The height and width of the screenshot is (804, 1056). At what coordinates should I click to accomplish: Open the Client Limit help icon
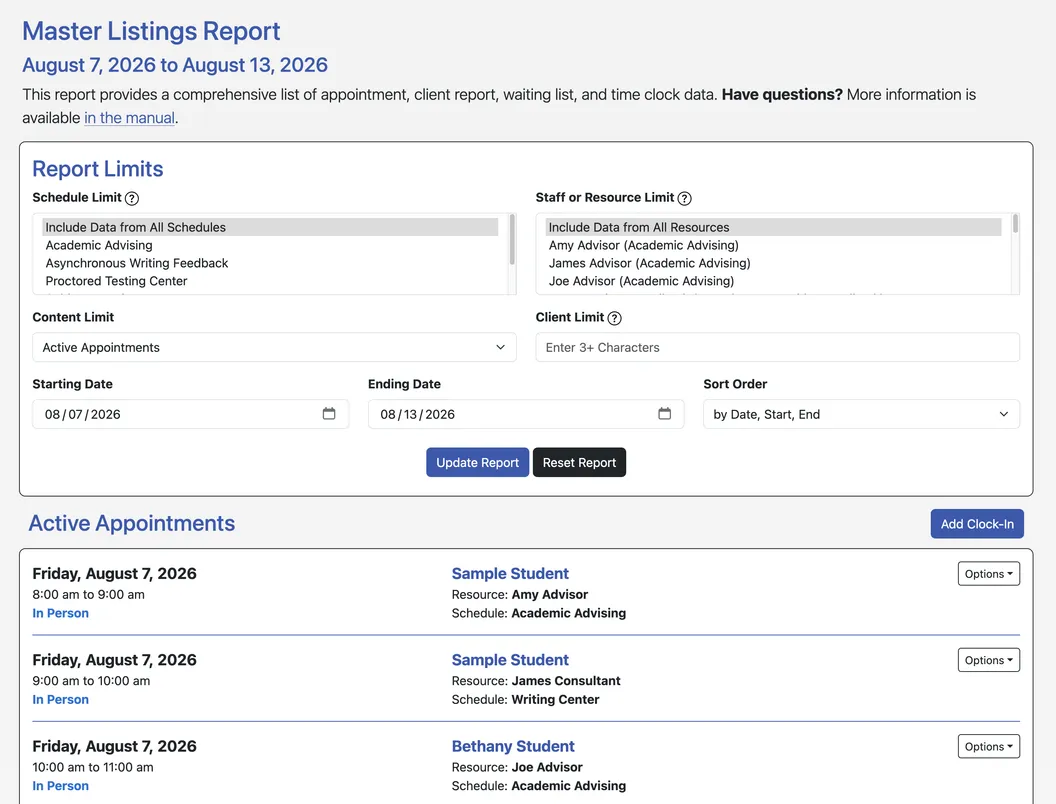pyautogui.click(x=614, y=318)
